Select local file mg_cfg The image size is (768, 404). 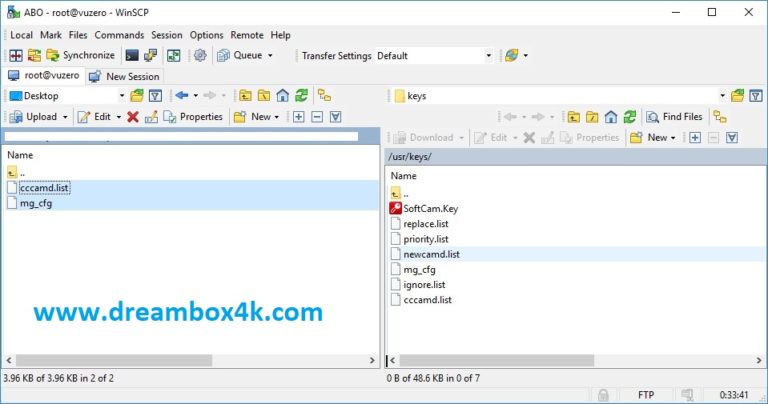click(x=36, y=203)
